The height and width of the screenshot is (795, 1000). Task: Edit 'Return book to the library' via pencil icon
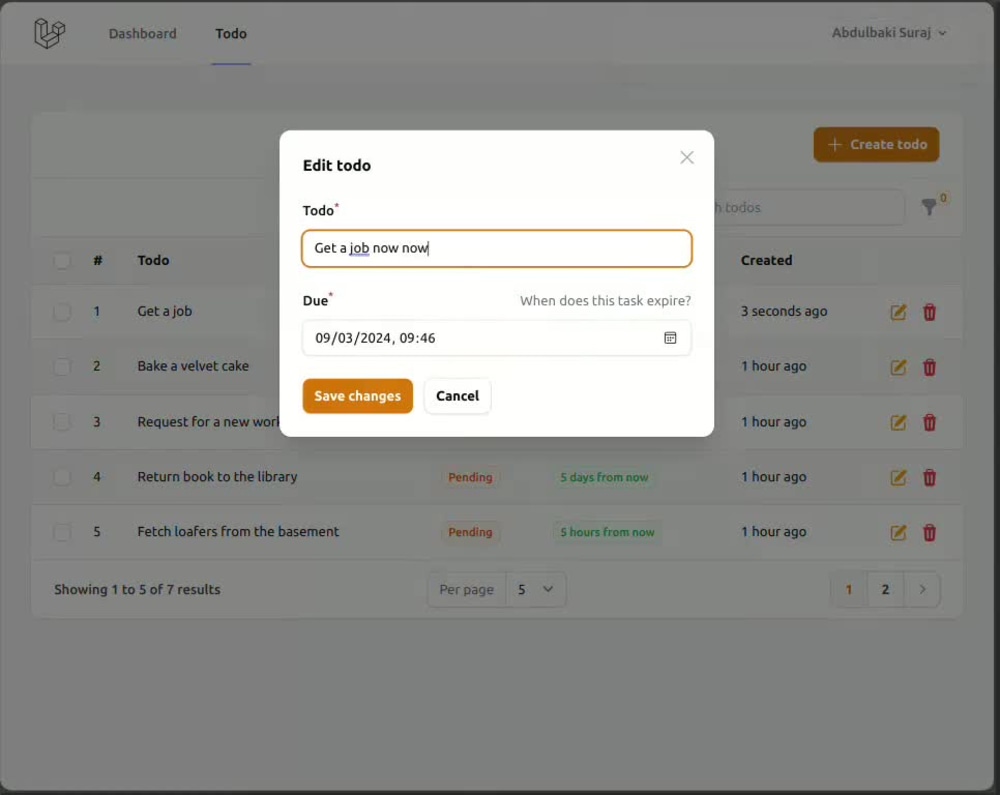click(x=897, y=477)
